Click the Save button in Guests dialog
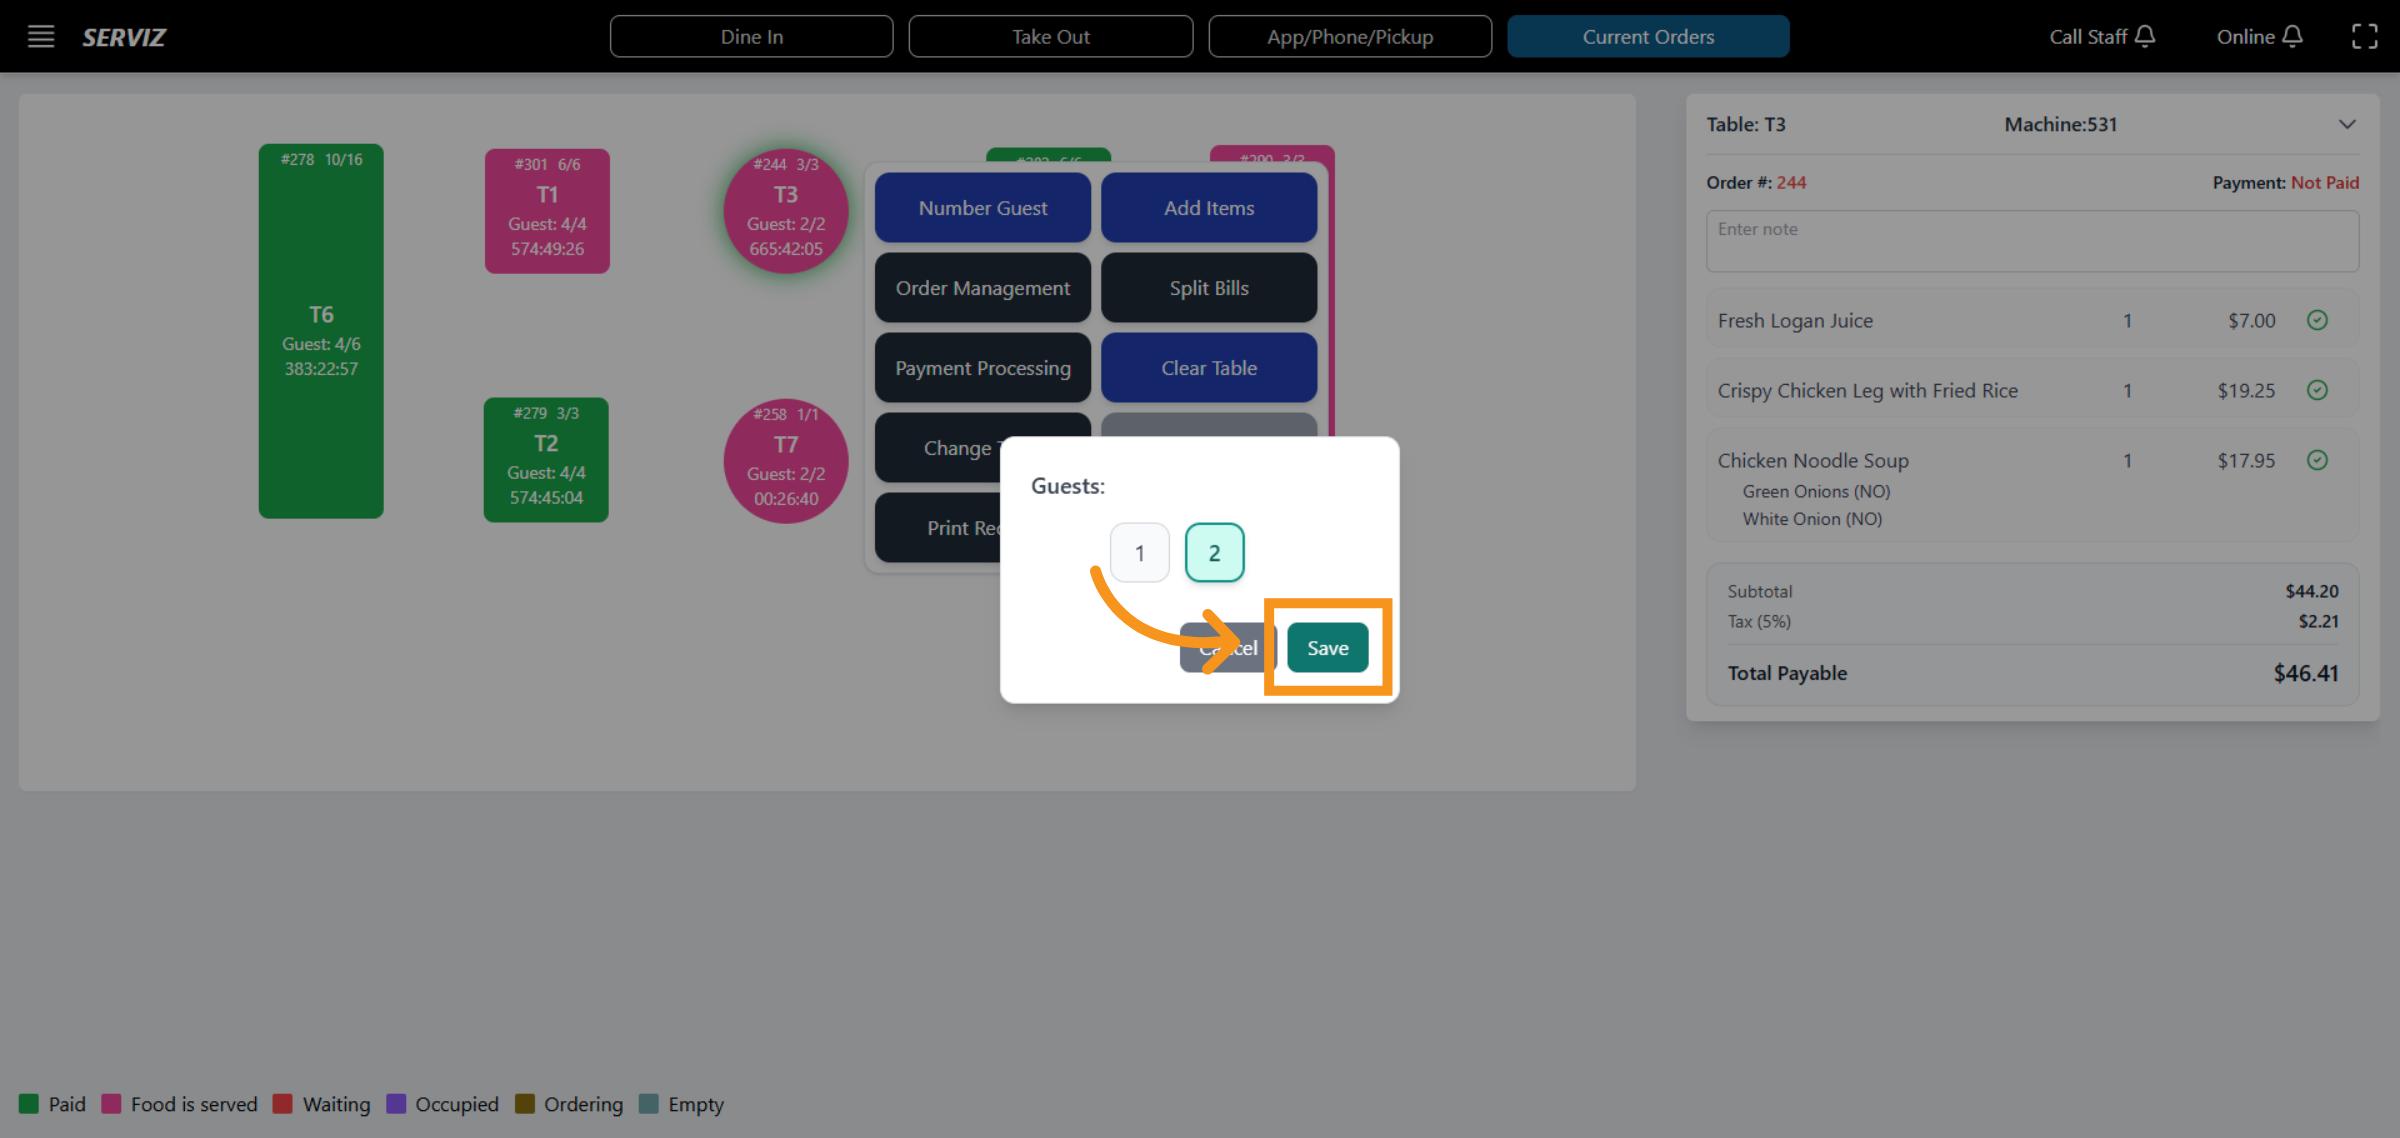 coord(1327,648)
